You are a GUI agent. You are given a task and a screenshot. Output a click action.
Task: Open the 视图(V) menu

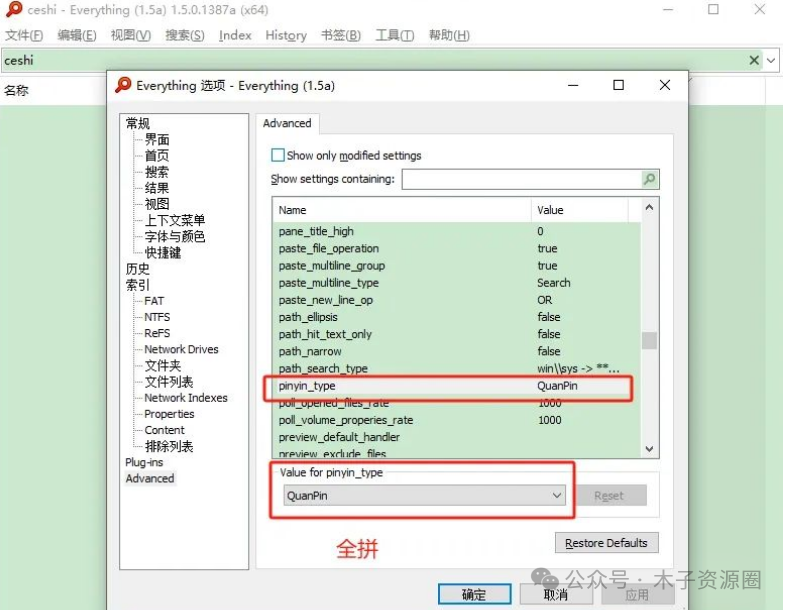130,35
